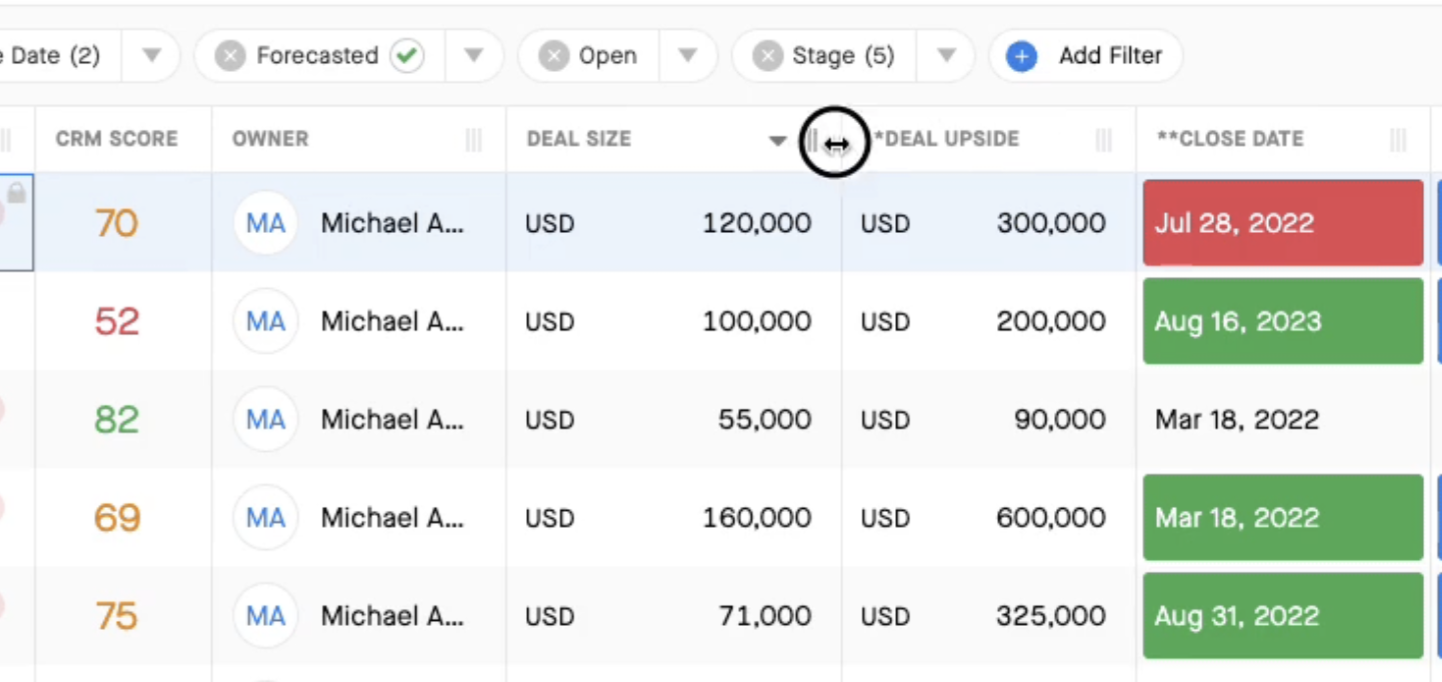This screenshot has width=1442, height=682.
Task: Expand the Date (2) filter dropdown arrow
Action: (151, 56)
